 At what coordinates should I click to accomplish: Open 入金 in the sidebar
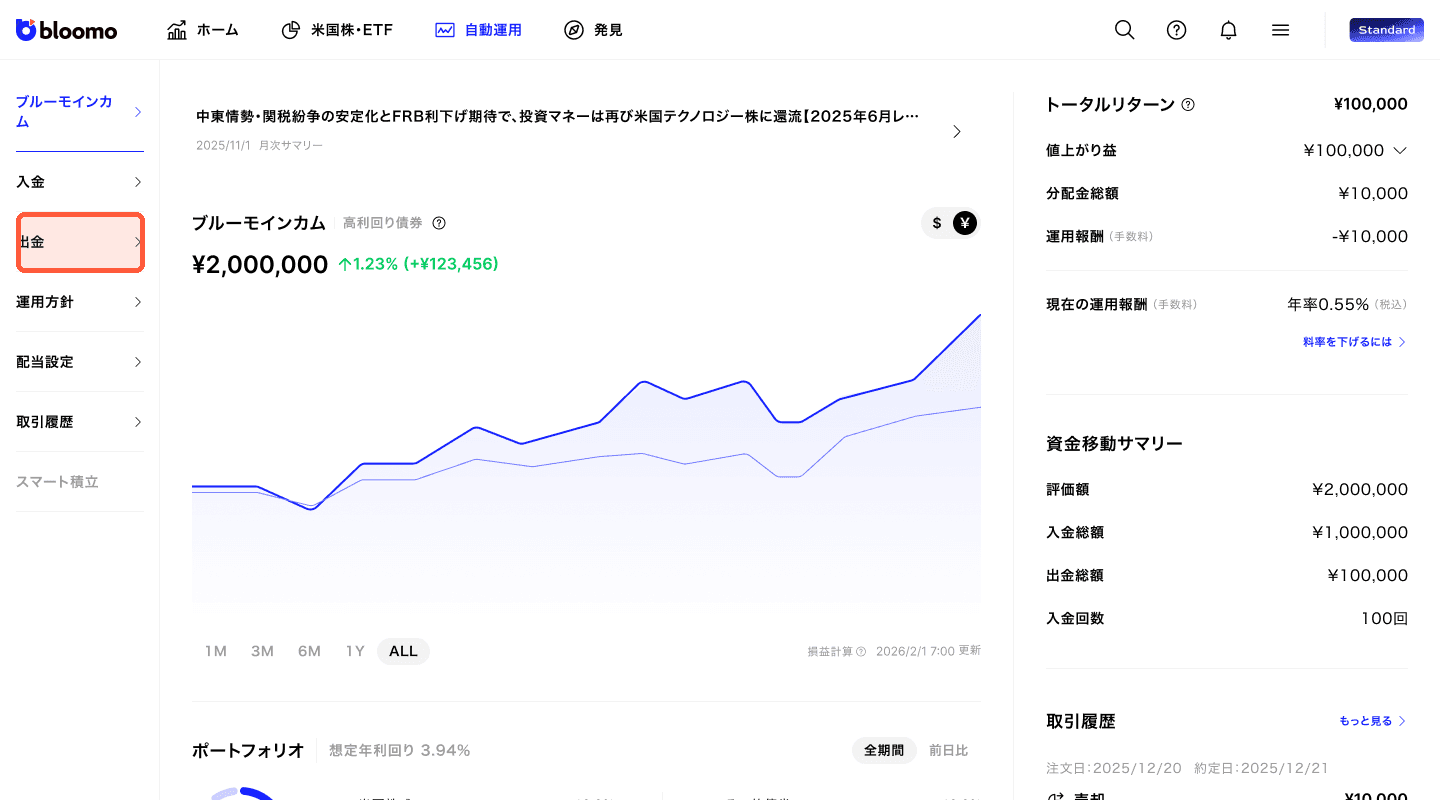[x=80, y=182]
